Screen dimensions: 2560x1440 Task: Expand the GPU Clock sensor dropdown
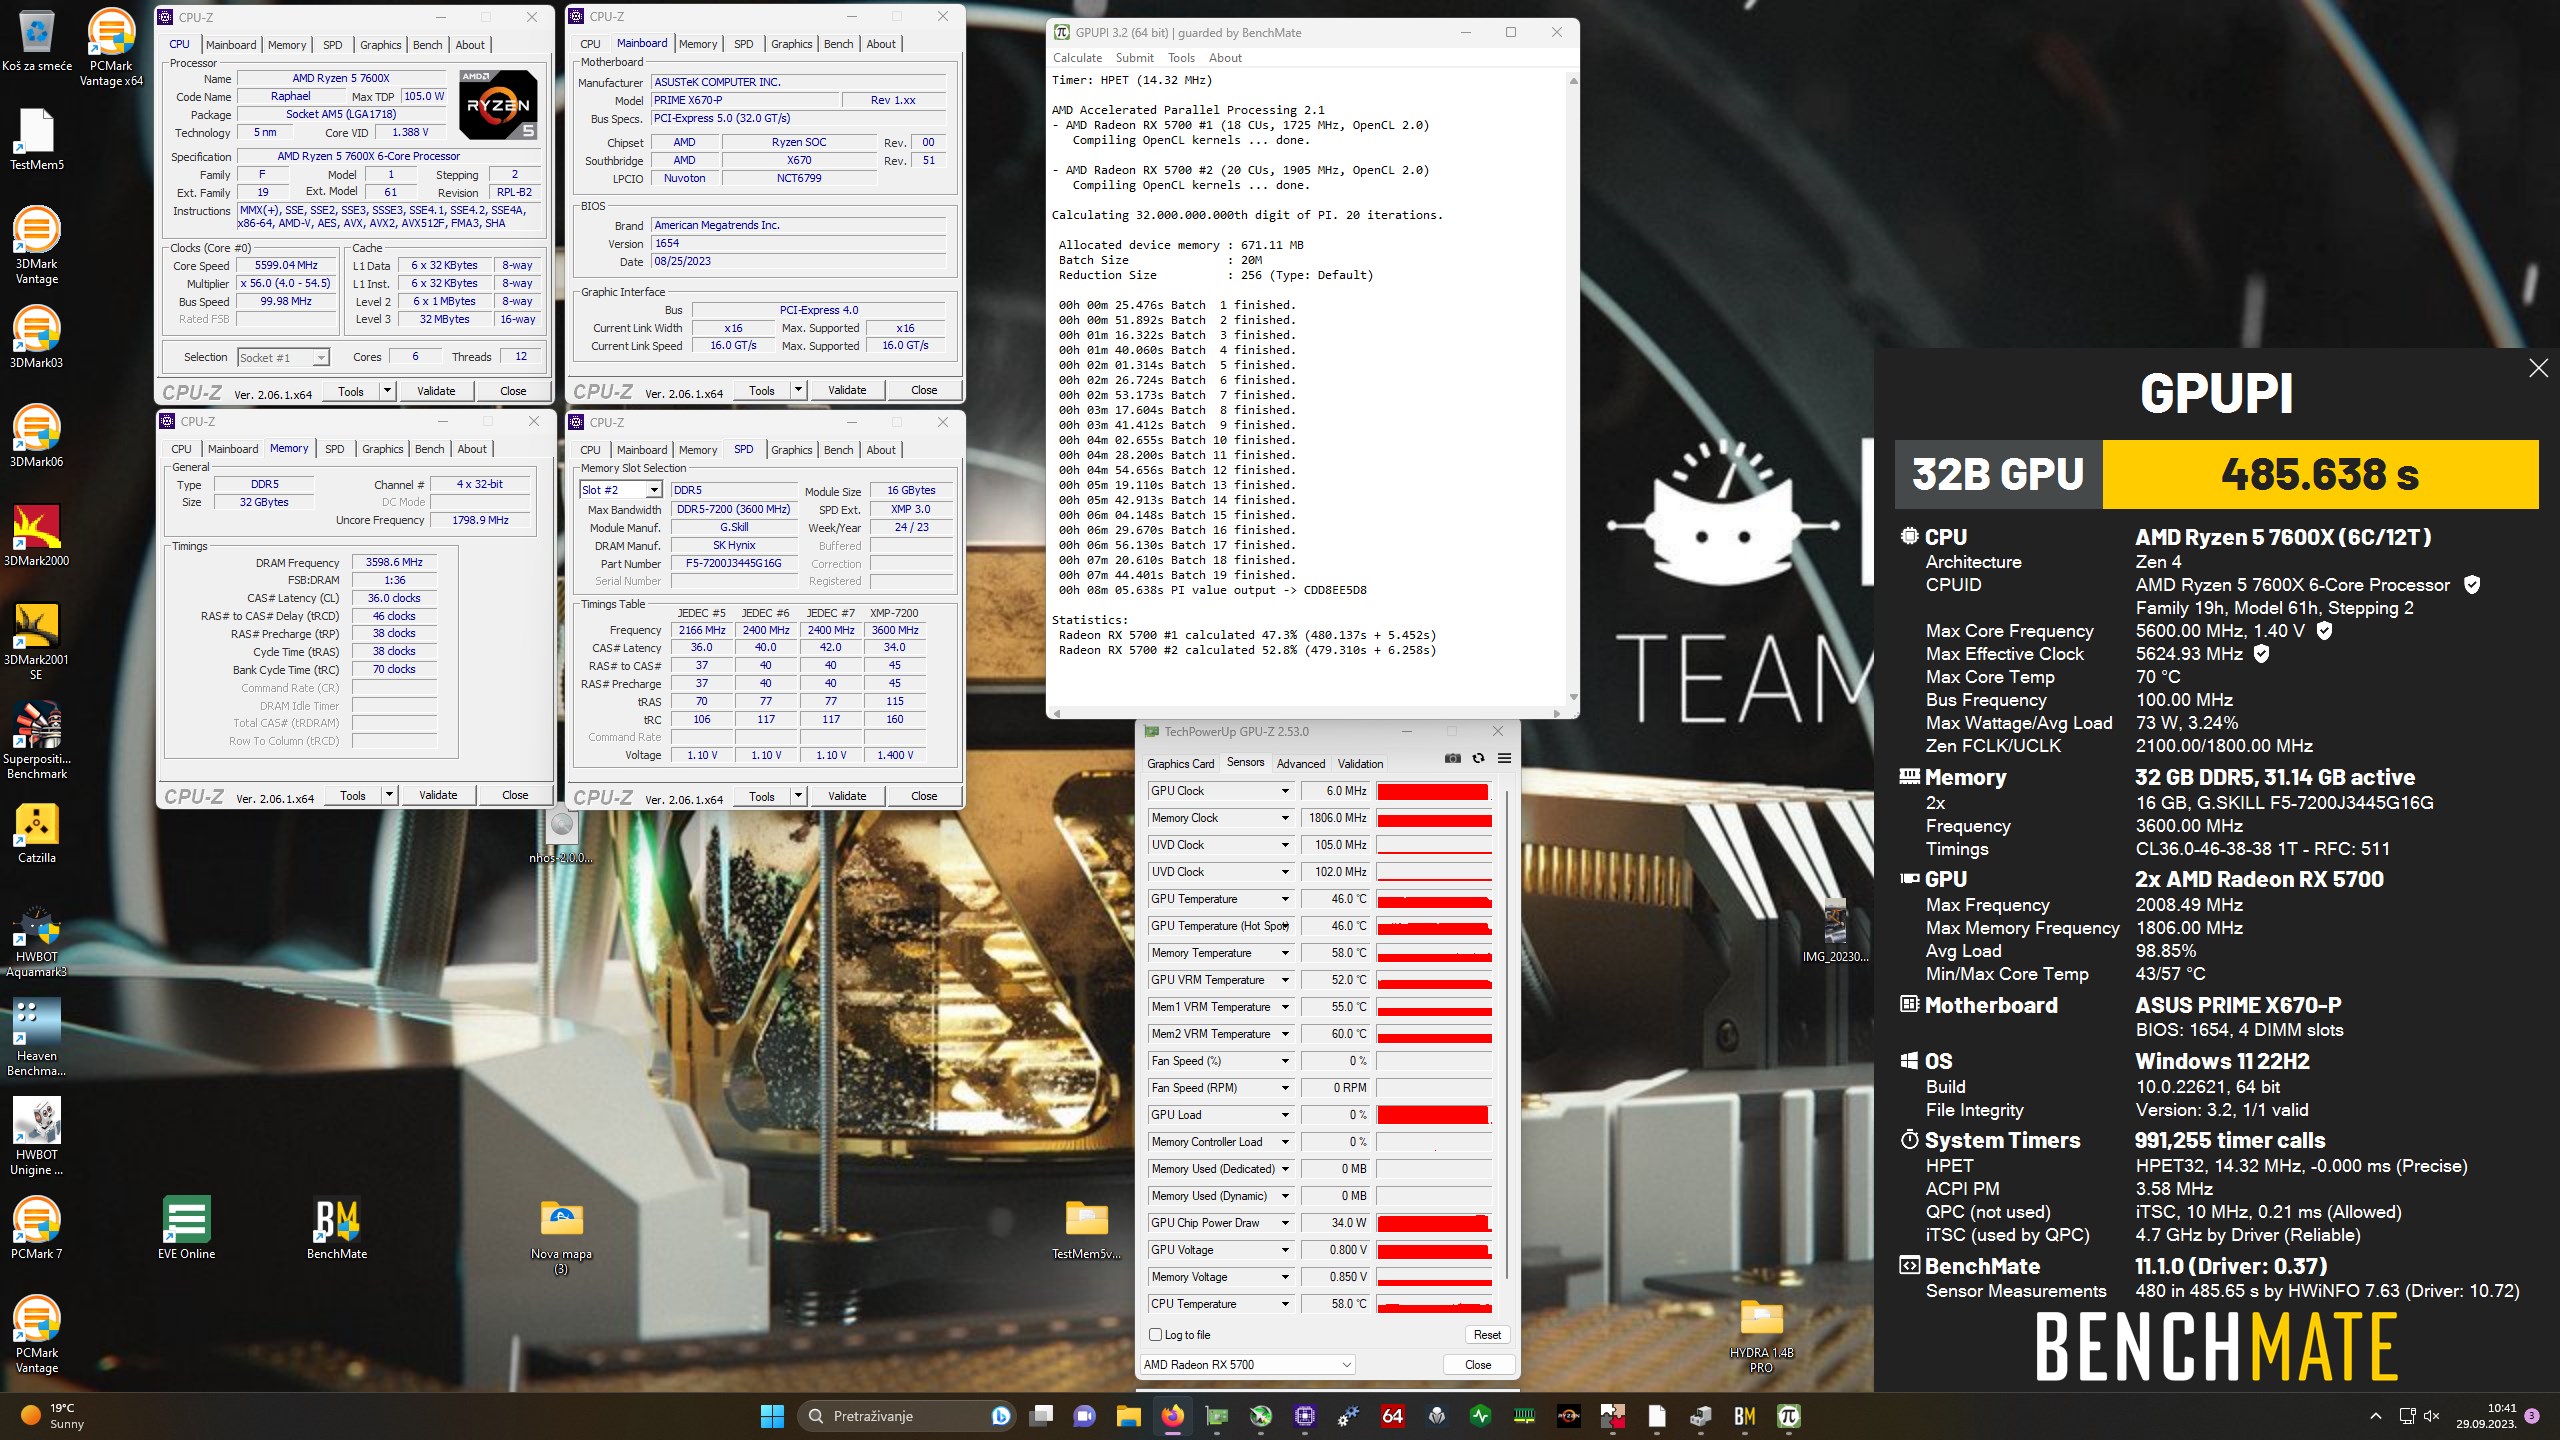(1285, 791)
